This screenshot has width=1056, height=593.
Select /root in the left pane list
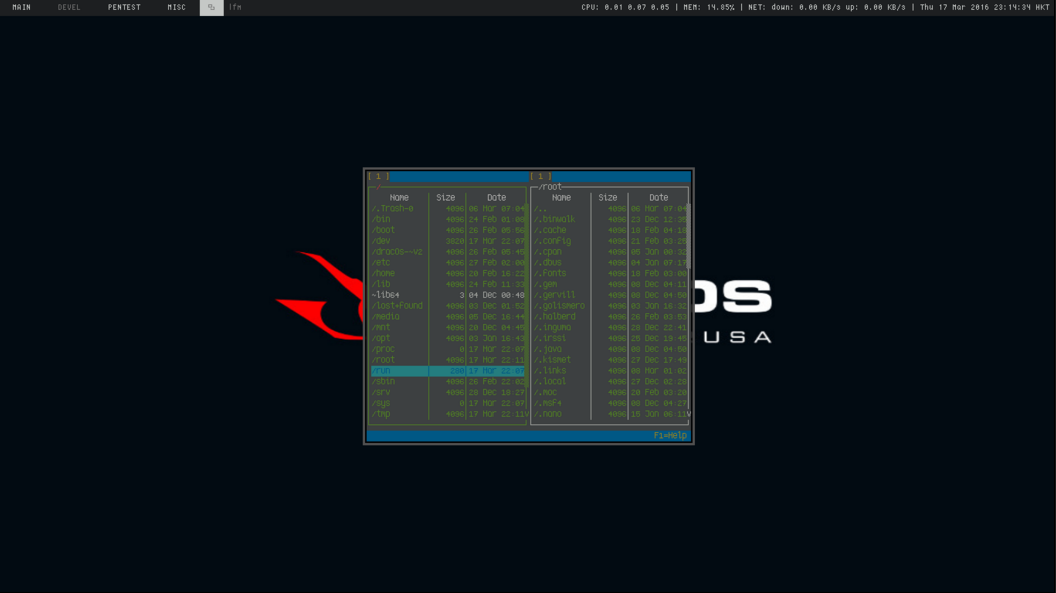click(x=447, y=359)
